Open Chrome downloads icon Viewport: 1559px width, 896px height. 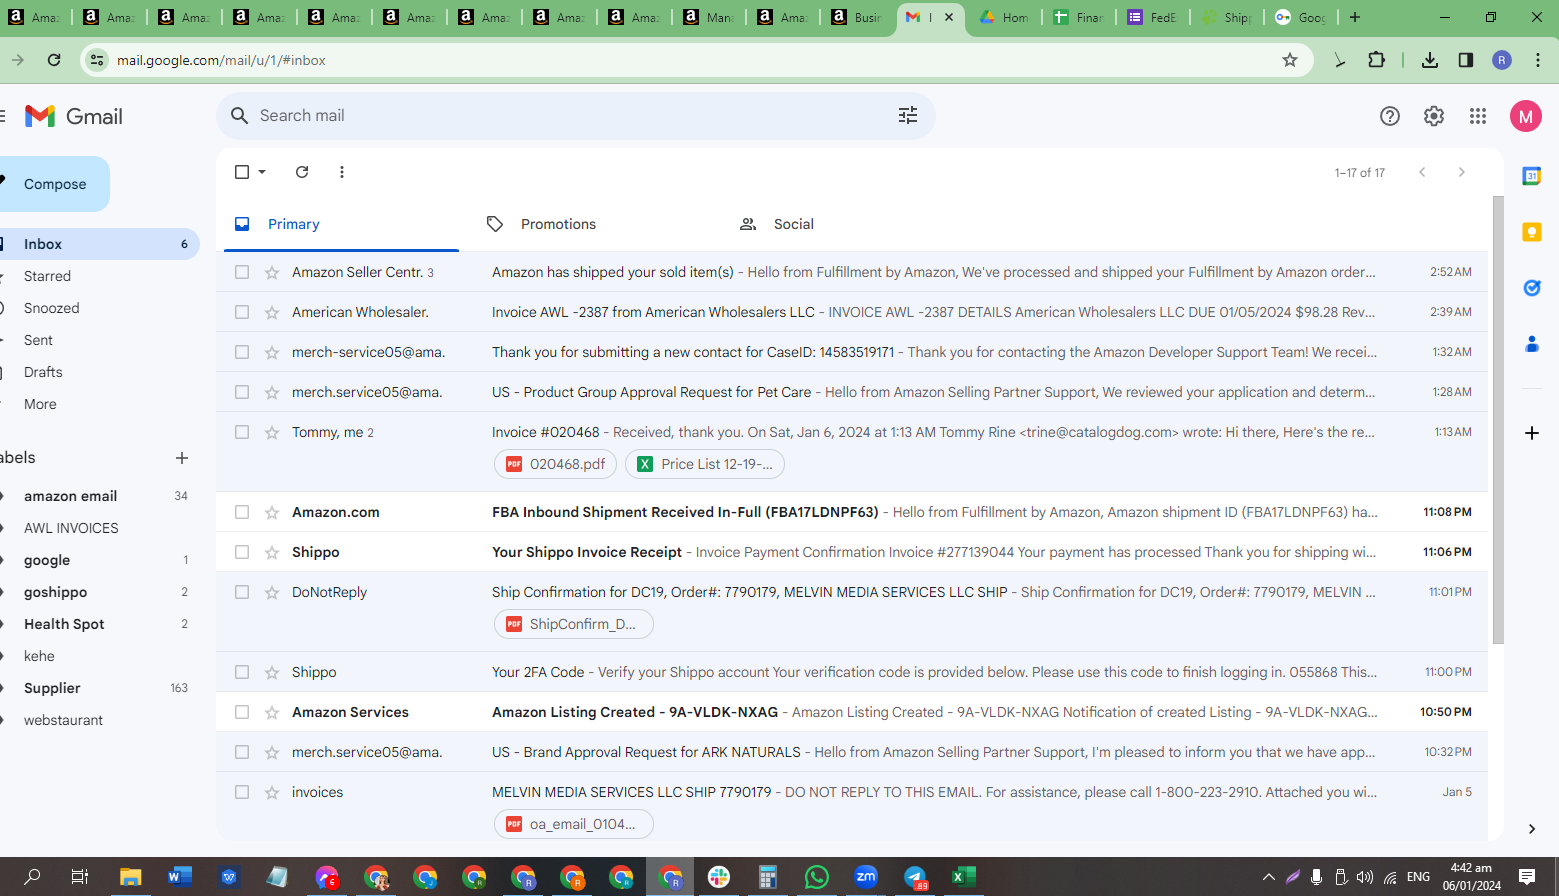tap(1430, 60)
